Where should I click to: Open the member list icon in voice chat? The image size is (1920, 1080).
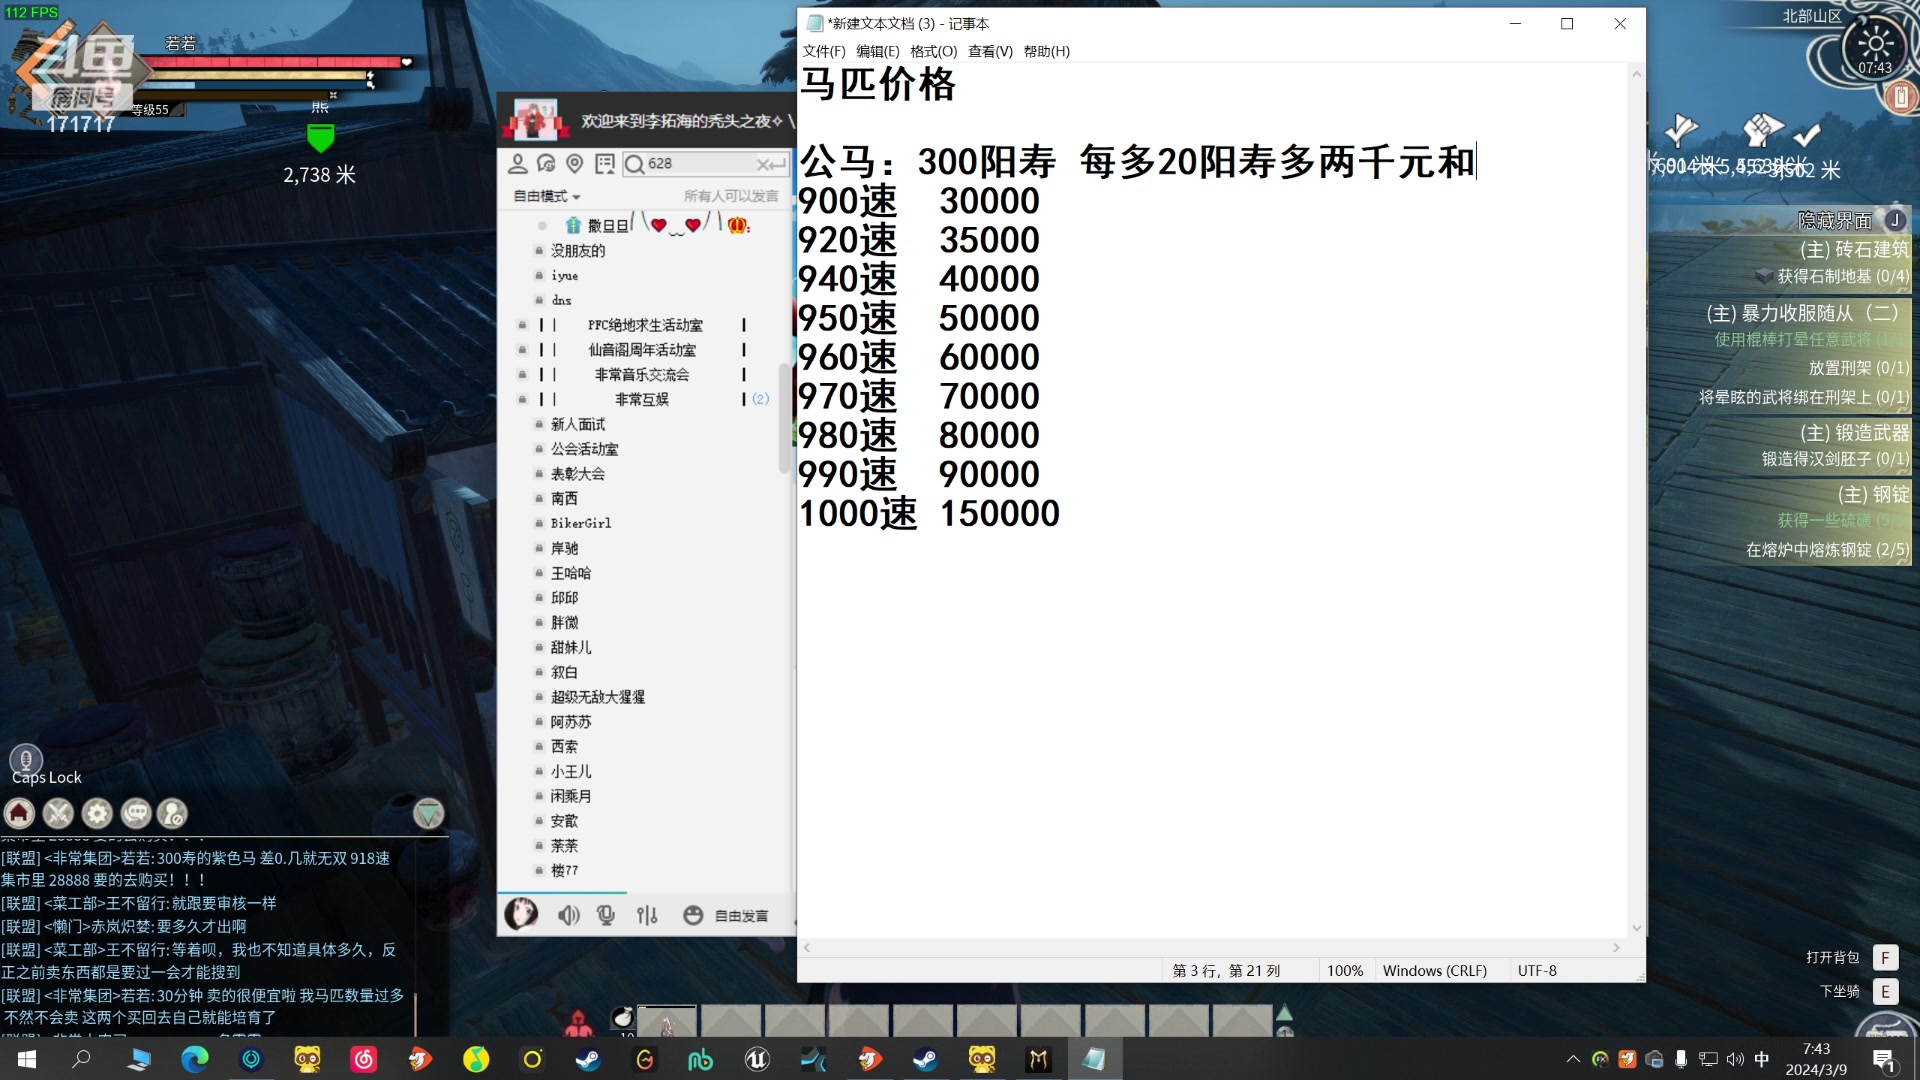coord(518,163)
